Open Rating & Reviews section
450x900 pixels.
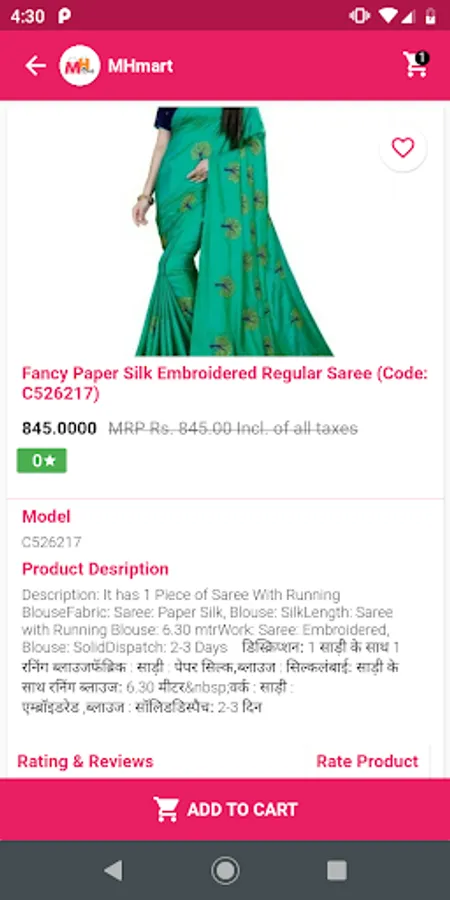tap(86, 761)
